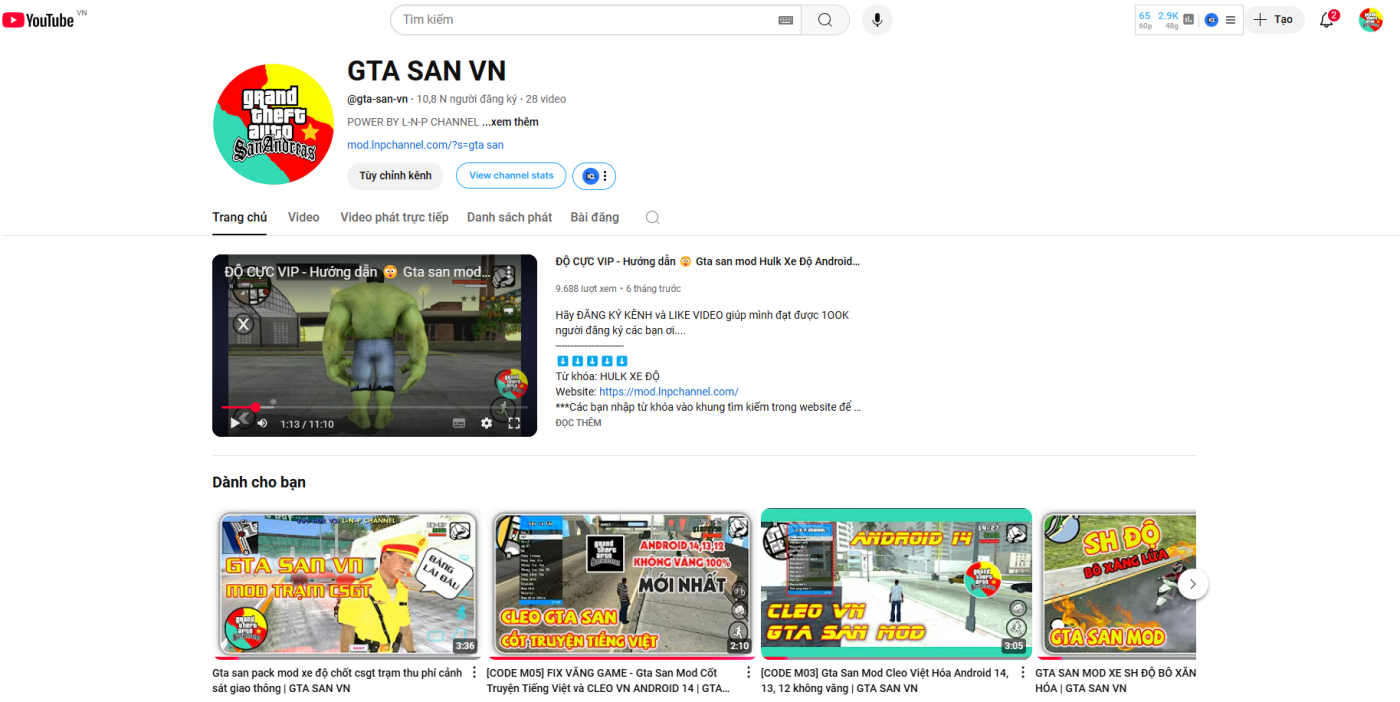Screen dimensions: 1400x702
Task: Click the YouTube logo to go home
Action: click(40, 20)
